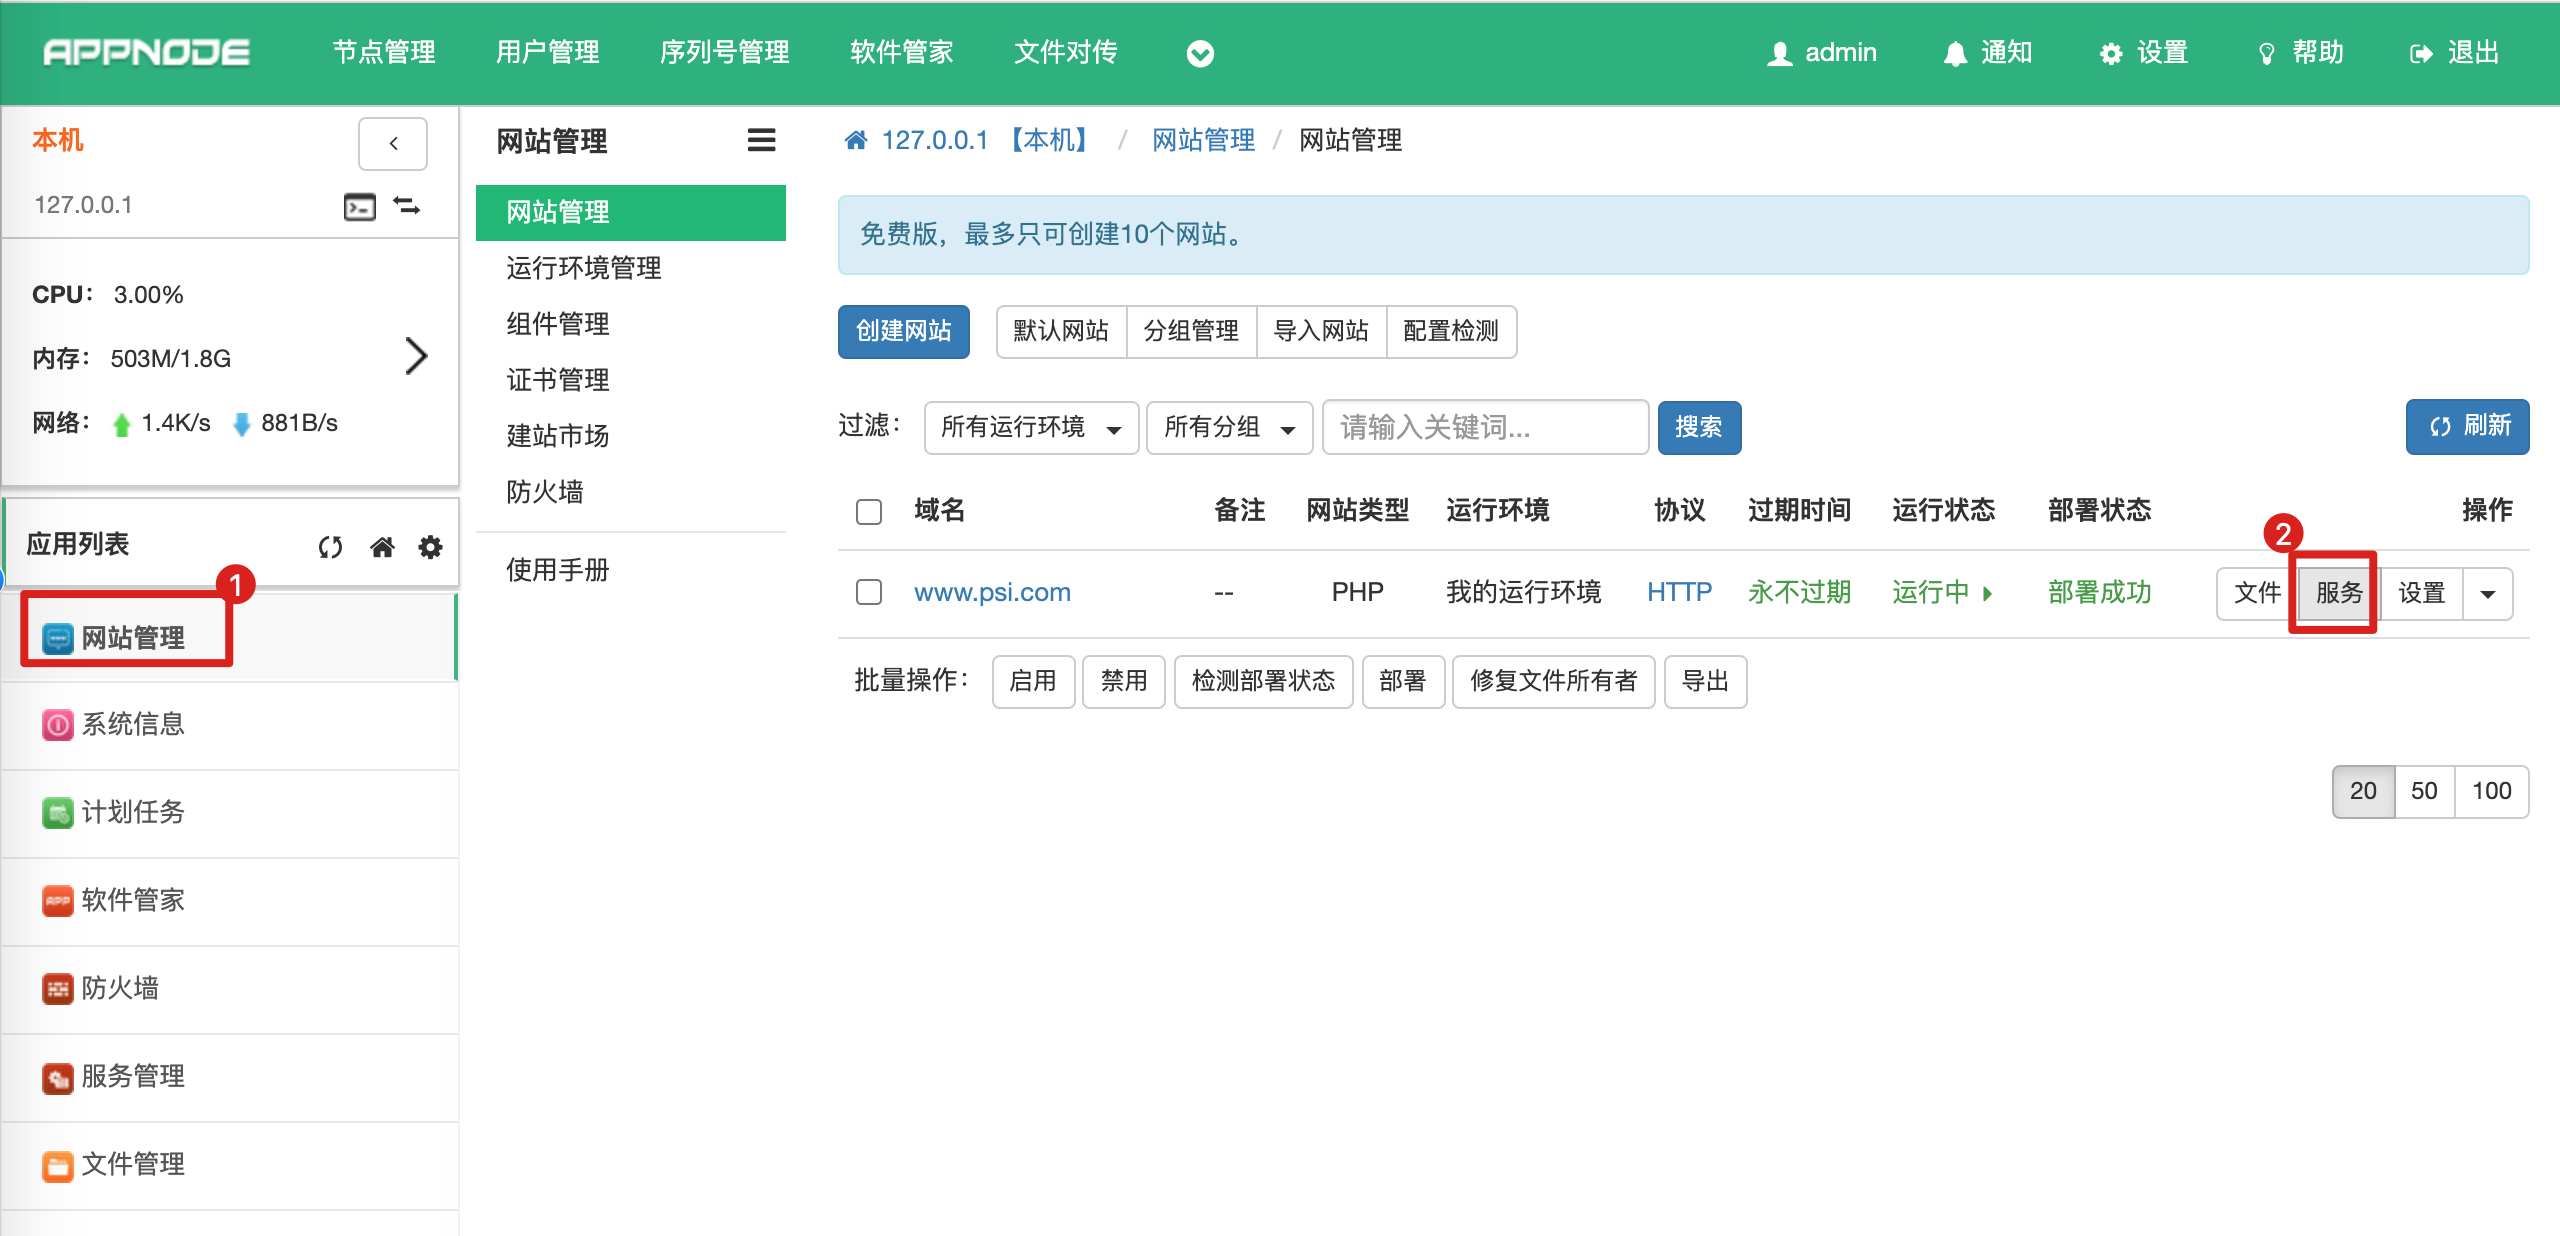Open 应用列表 gear settings icon

click(x=430, y=547)
